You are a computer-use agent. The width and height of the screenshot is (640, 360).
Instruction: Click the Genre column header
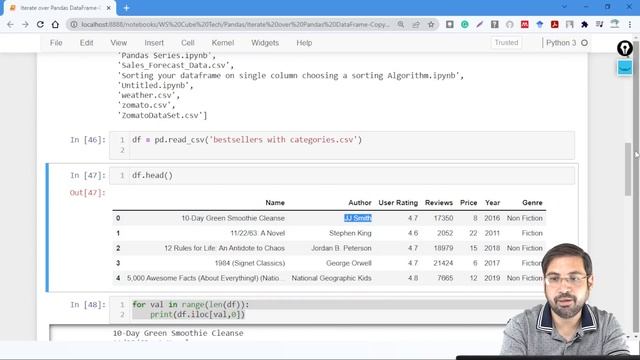pos(532,203)
